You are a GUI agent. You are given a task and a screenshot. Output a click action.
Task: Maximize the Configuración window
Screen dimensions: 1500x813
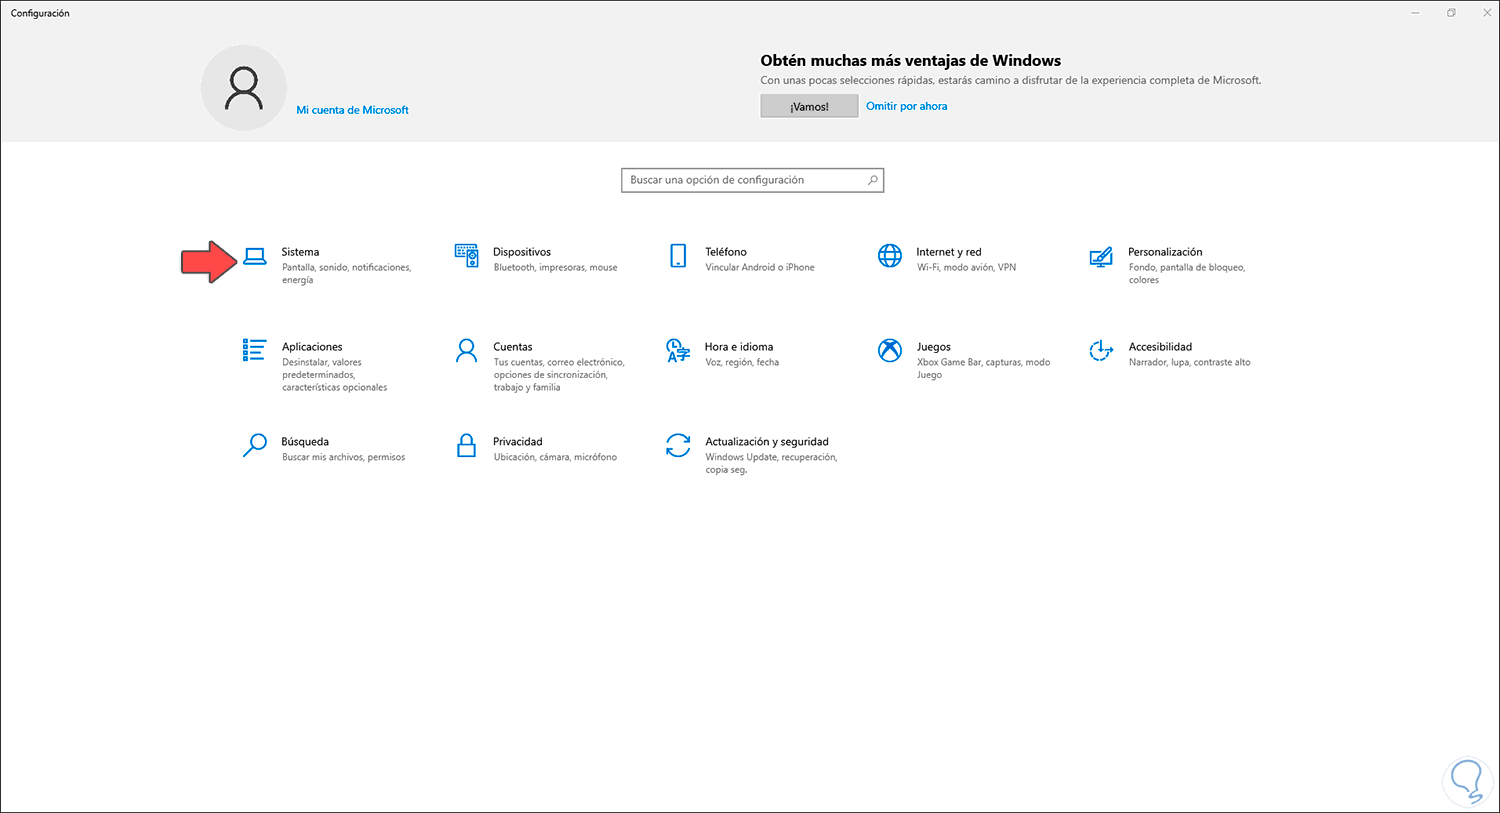coord(1451,13)
